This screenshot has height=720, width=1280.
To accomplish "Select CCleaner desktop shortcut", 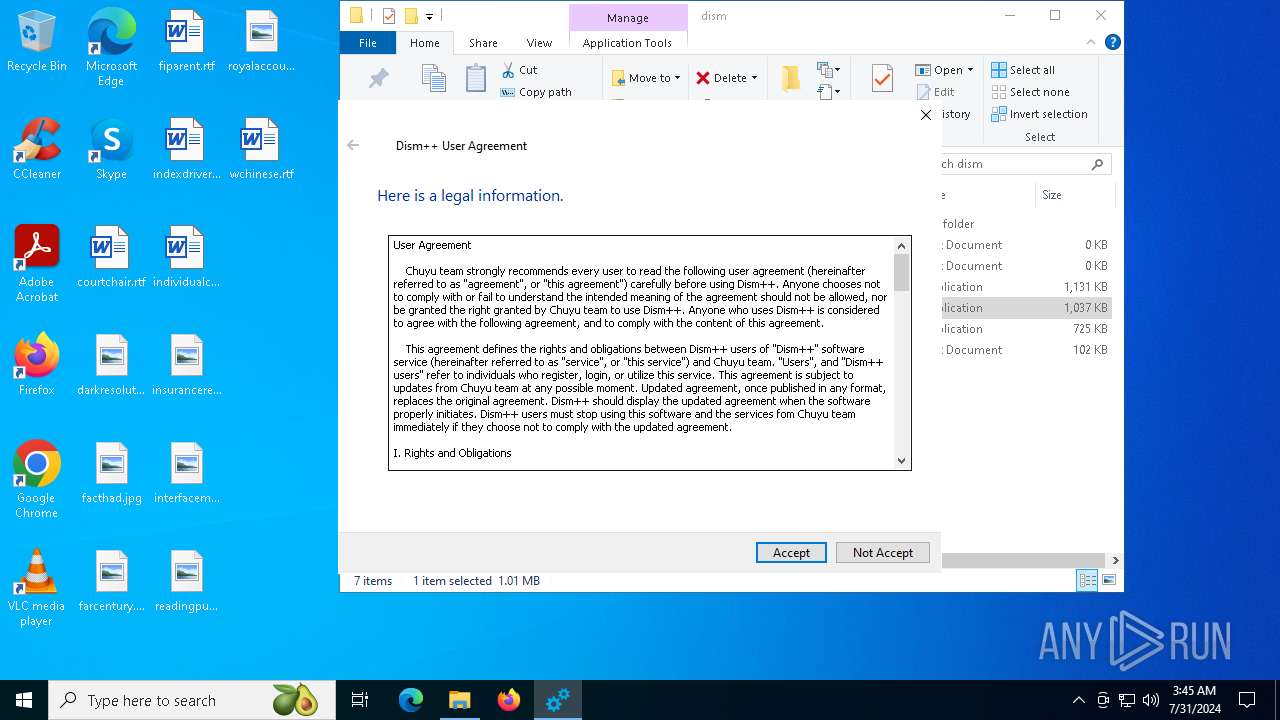I will pos(37,149).
